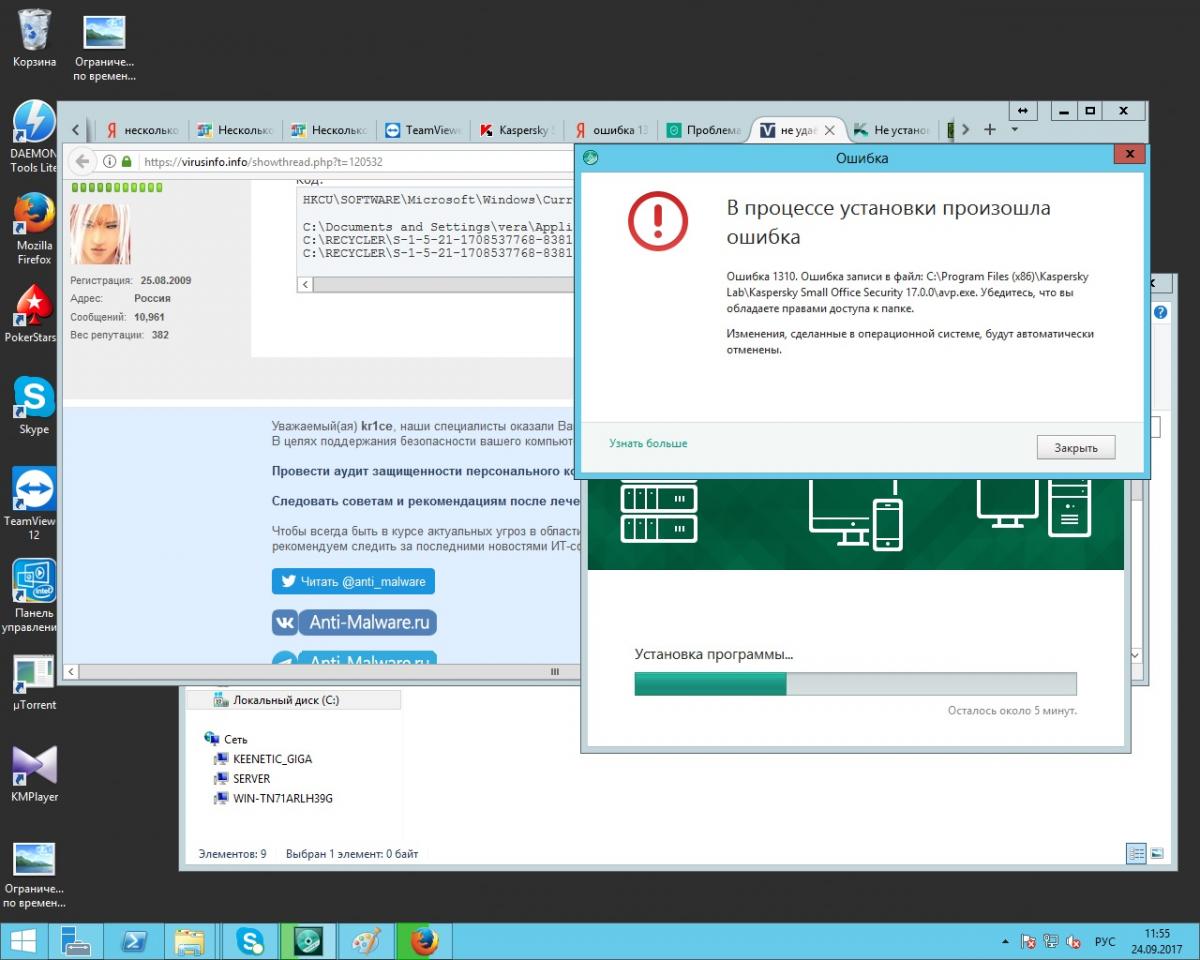Click down scroll arrow right of installer
Image resolution: width=1200 pixels, height=960 pixels.
(x=1135, y=654)
